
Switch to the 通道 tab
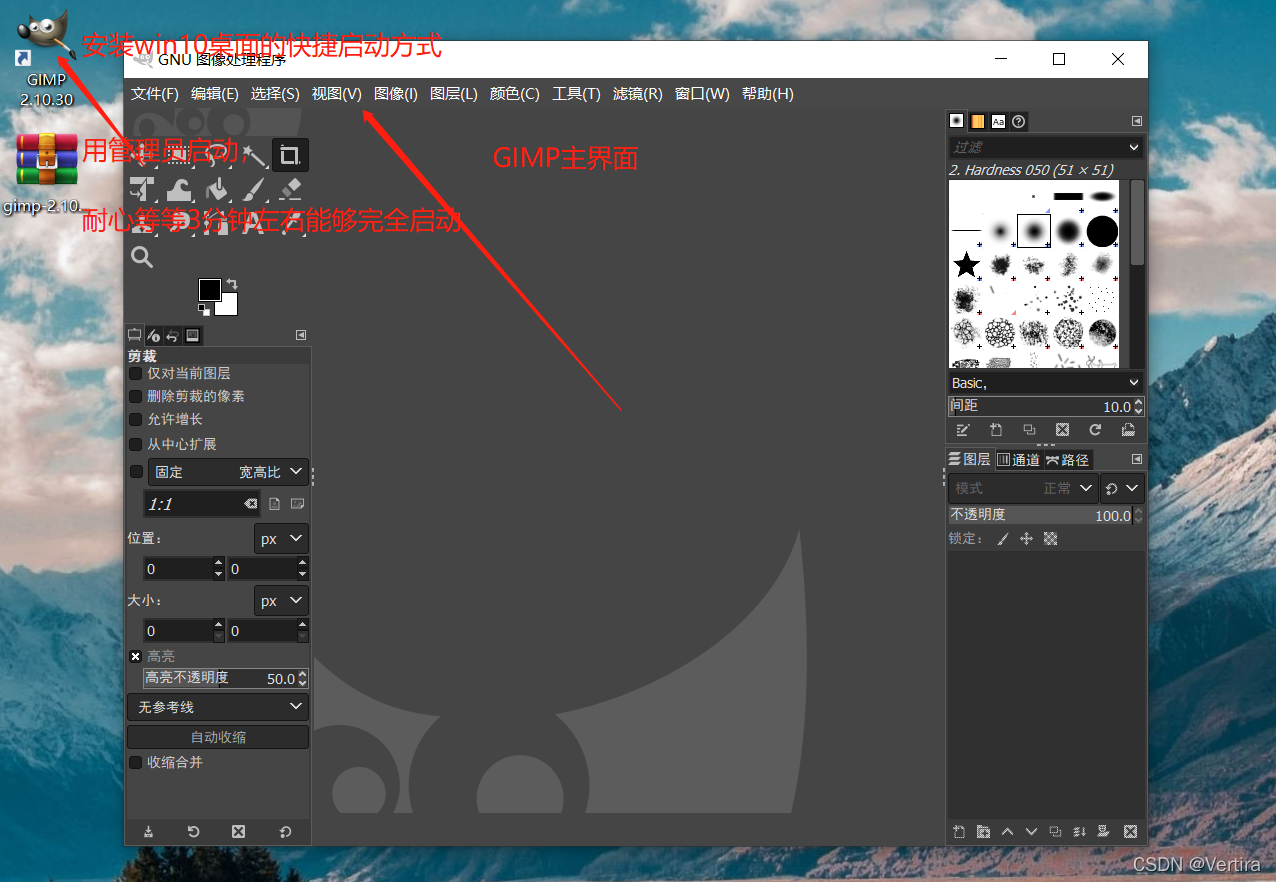[1019, 460]
